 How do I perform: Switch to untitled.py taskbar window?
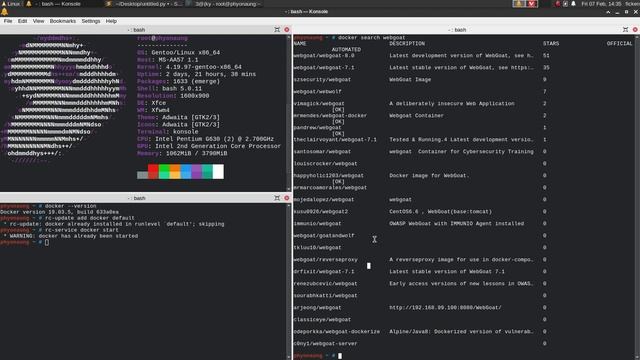[144, 4]
